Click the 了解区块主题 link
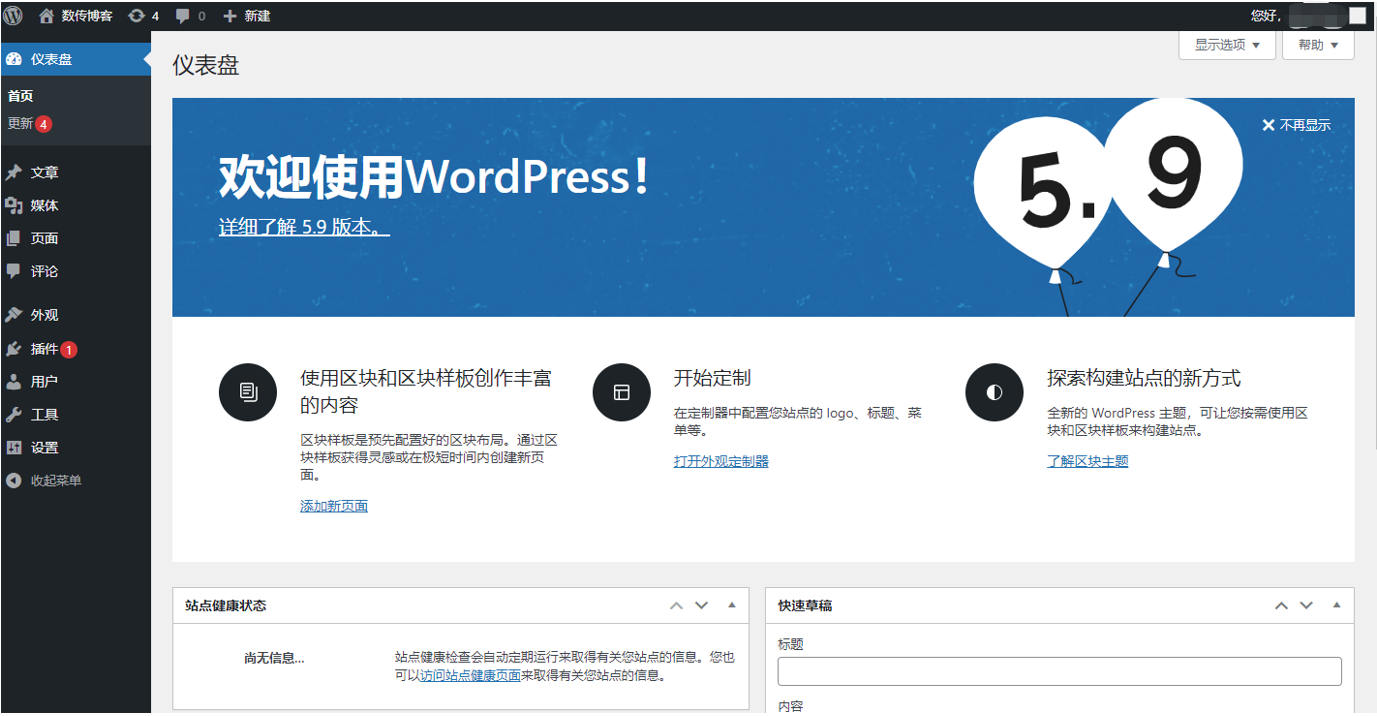The image size is (1377, 716). point(1087,461)
